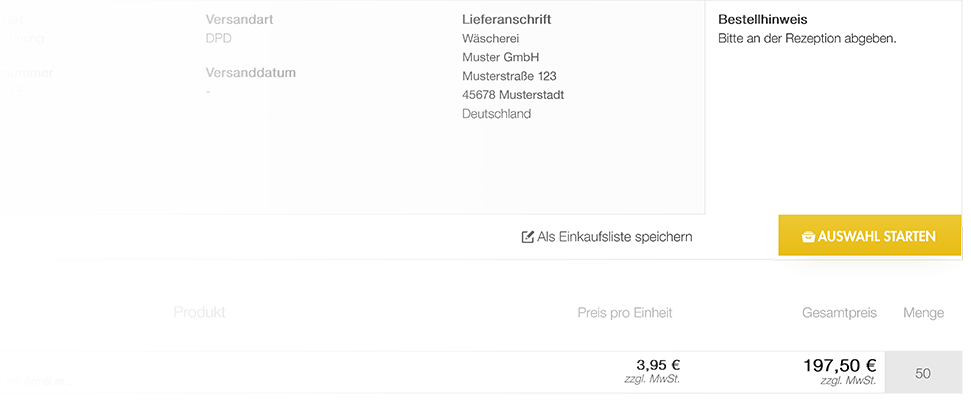Click the edit icon beside Als Einkaufsliste speichern
Image resolution: width=971 pixels, height=402 pixels.
[x=528, y=237]
